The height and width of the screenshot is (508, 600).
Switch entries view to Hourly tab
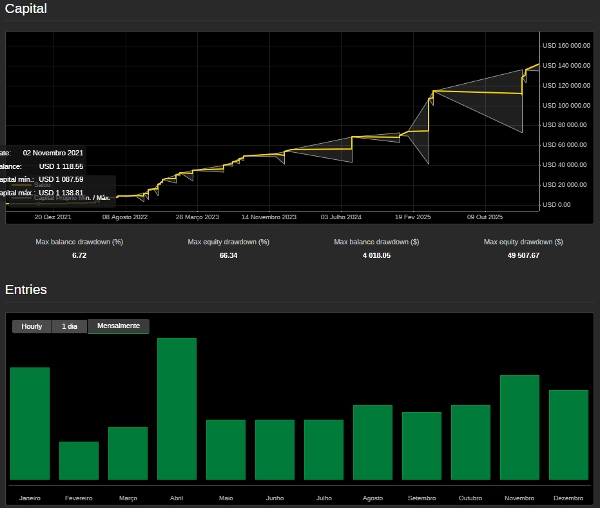pyautogui.click(x=32, y=326)
